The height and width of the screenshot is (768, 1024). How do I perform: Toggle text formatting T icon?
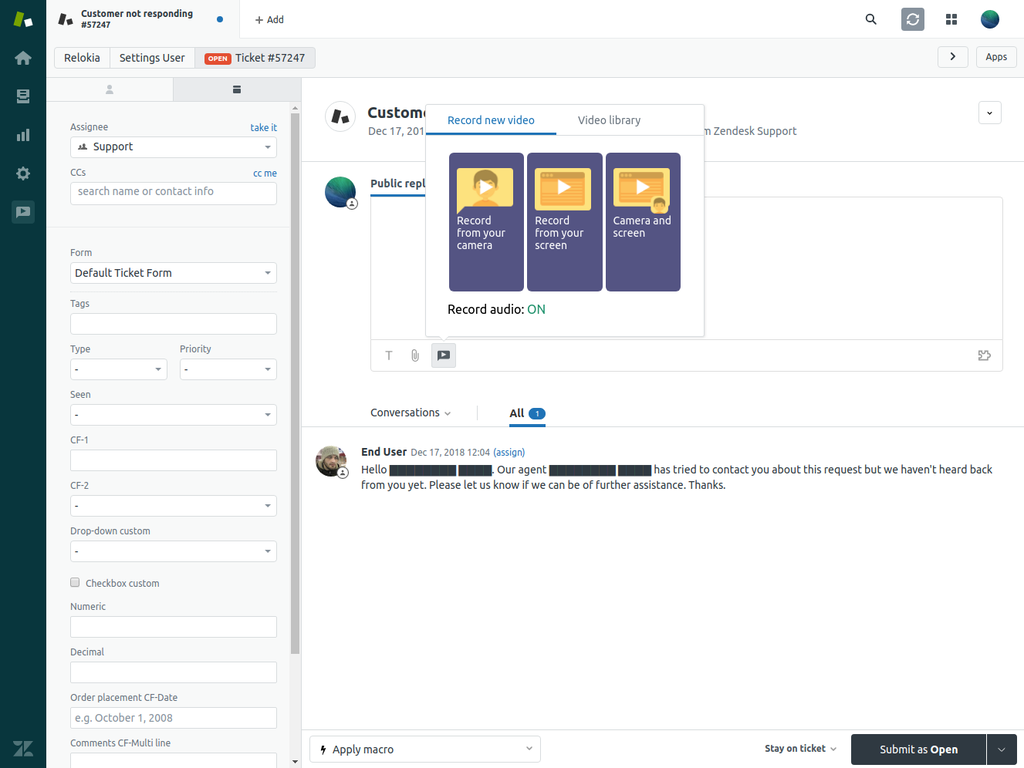click(389, 355)
